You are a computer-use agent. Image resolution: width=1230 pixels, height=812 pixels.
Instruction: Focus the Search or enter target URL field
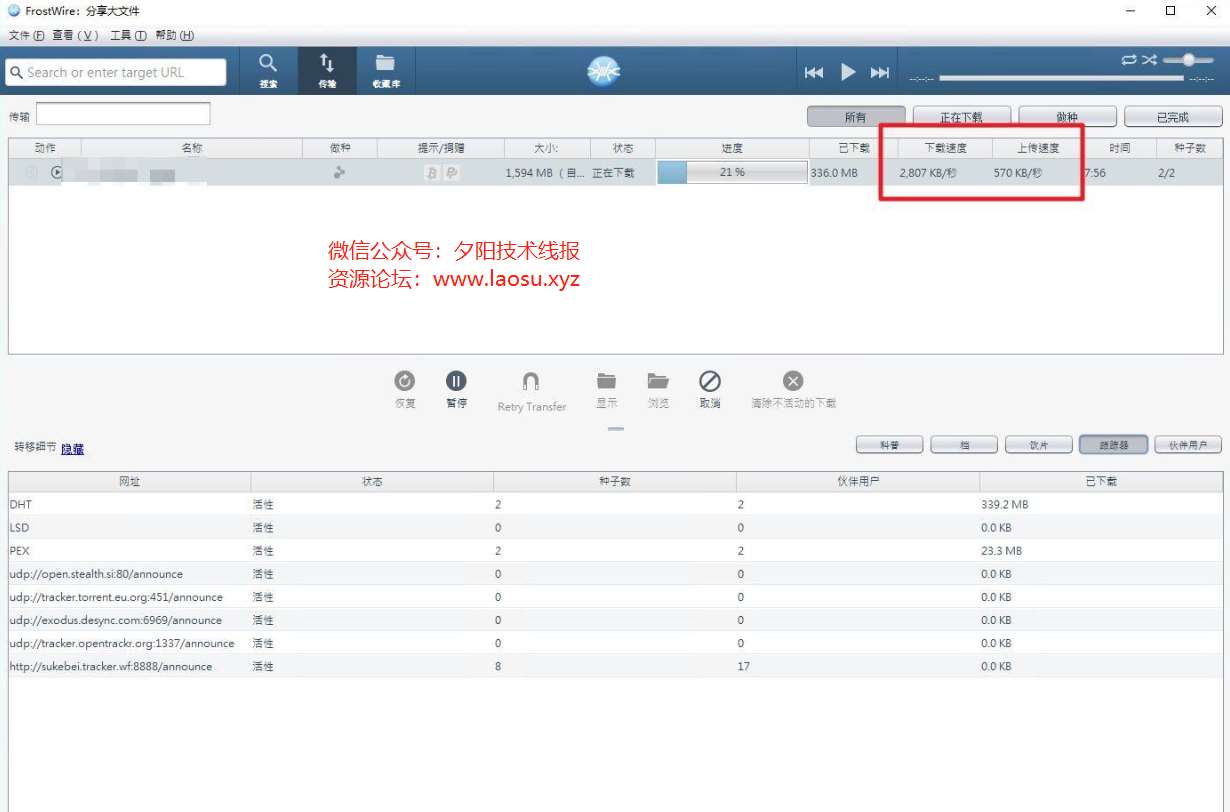[116, 72]
